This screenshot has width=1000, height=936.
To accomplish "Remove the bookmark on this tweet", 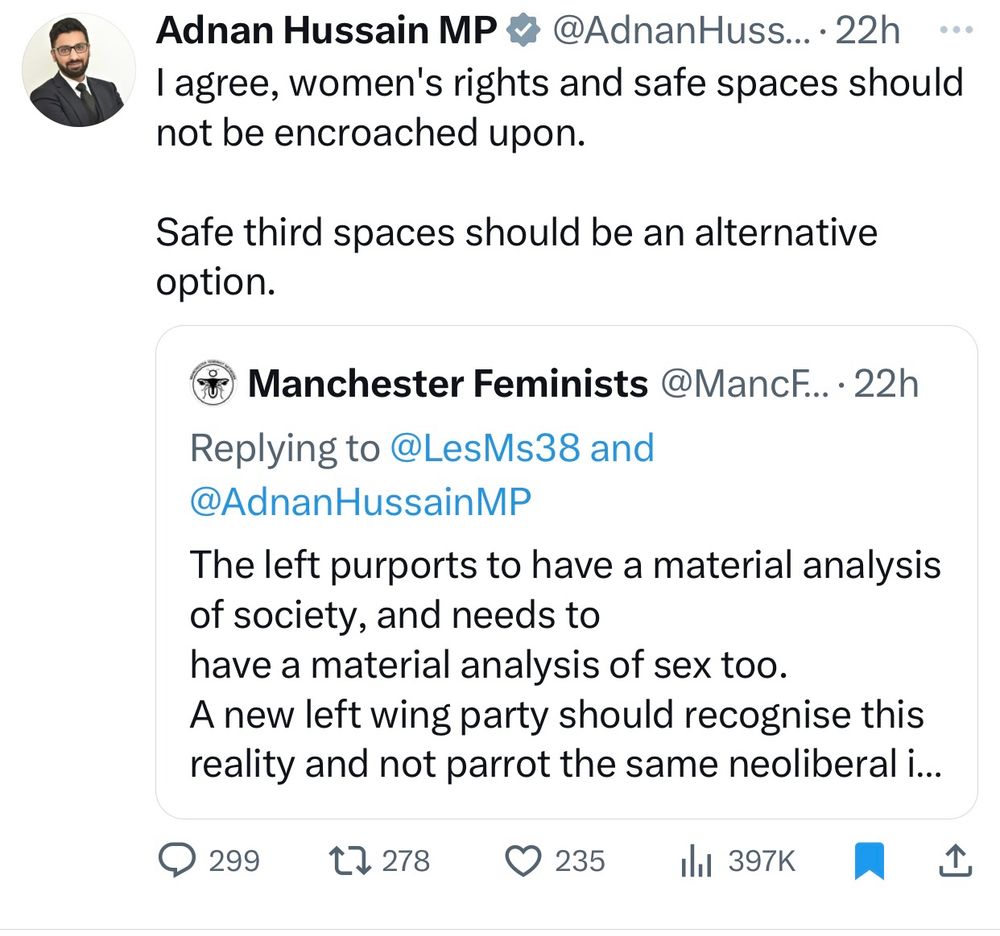I will click(870, 859).
